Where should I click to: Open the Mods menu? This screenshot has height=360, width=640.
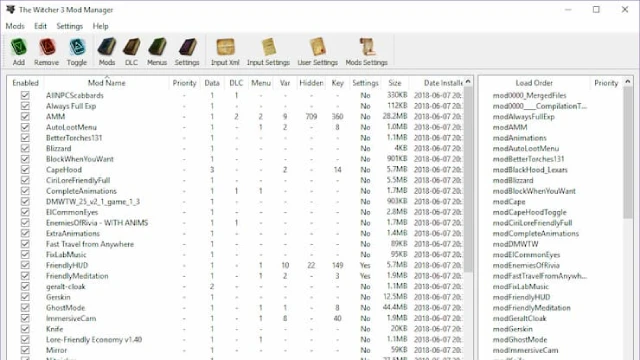coord(15,26)
